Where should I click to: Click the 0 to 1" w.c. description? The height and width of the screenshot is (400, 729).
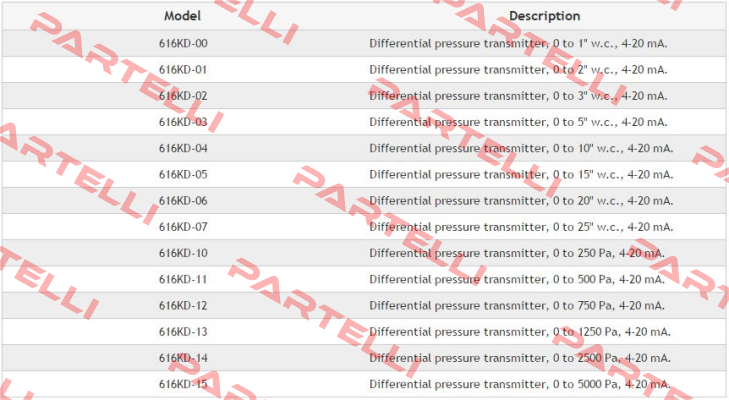click(x=518, y=43)
